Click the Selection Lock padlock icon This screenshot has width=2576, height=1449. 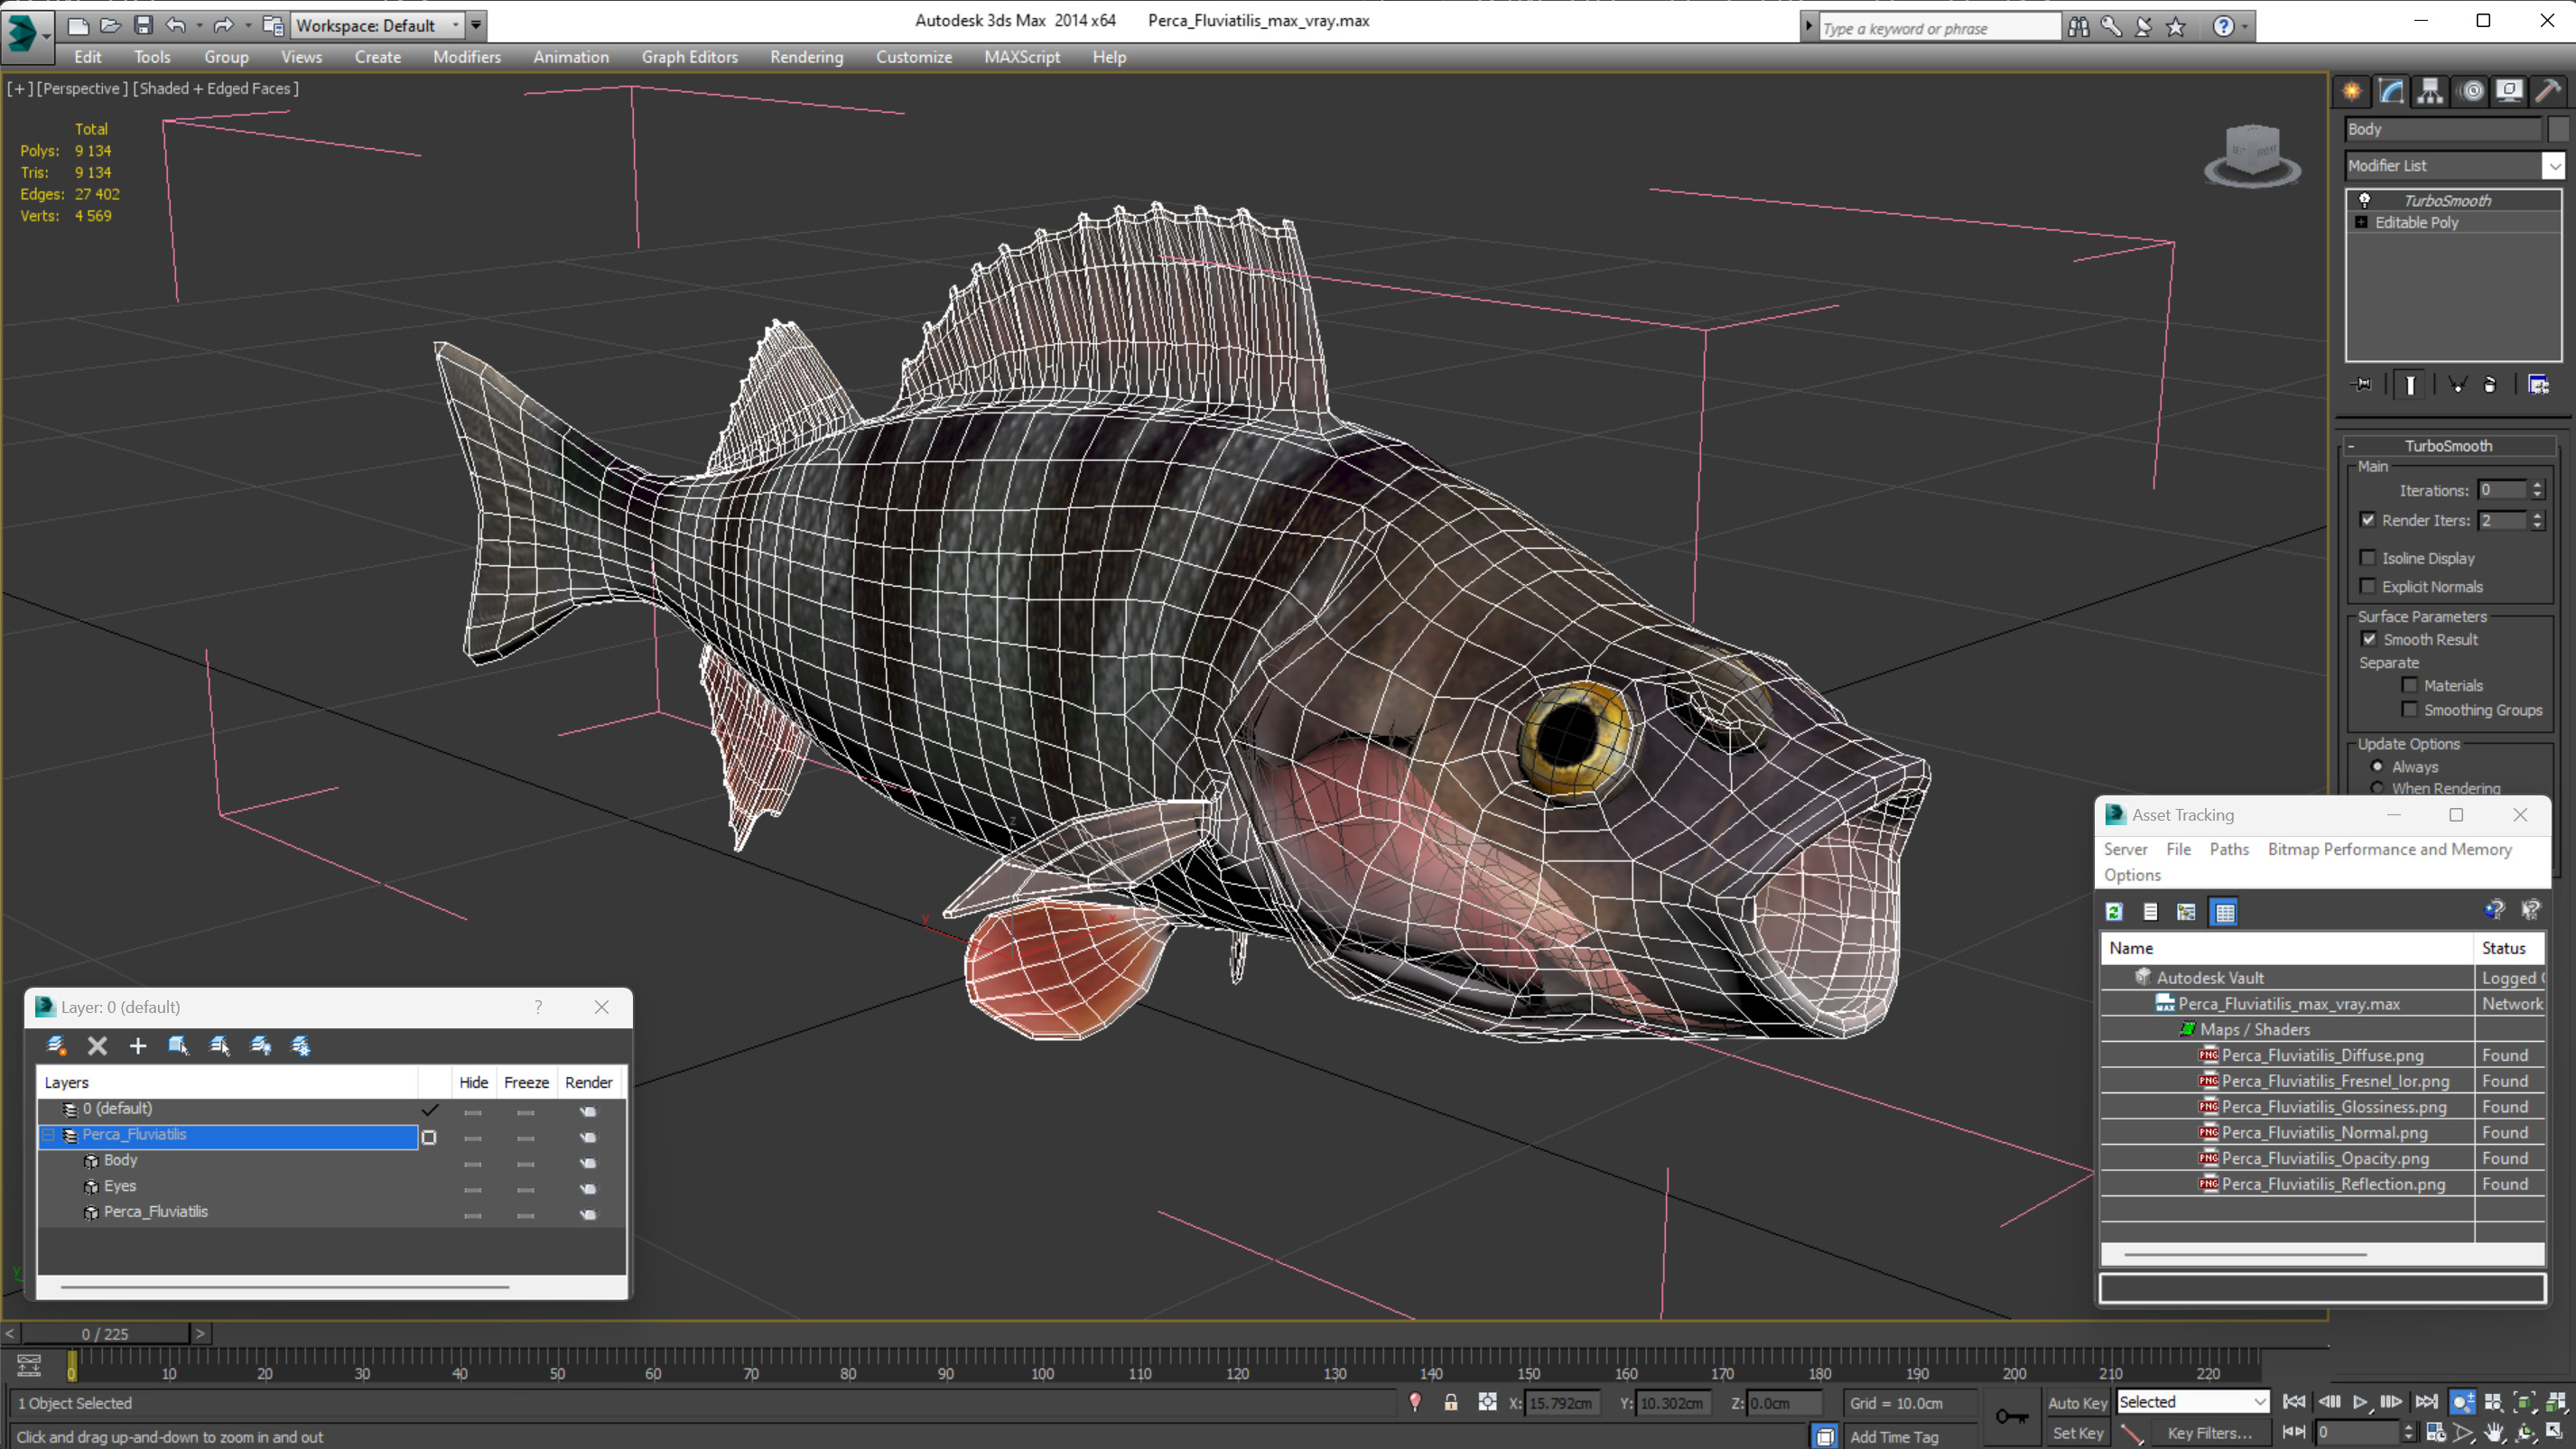pyautogui.click(x=1450, y=1402)
